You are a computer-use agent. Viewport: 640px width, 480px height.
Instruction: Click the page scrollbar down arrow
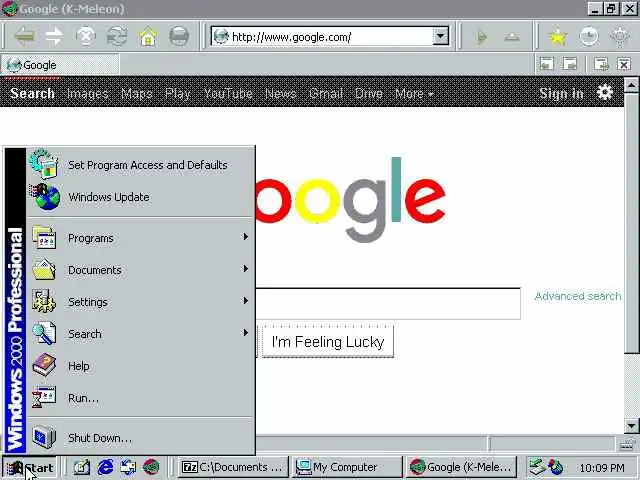coord(631,427)
